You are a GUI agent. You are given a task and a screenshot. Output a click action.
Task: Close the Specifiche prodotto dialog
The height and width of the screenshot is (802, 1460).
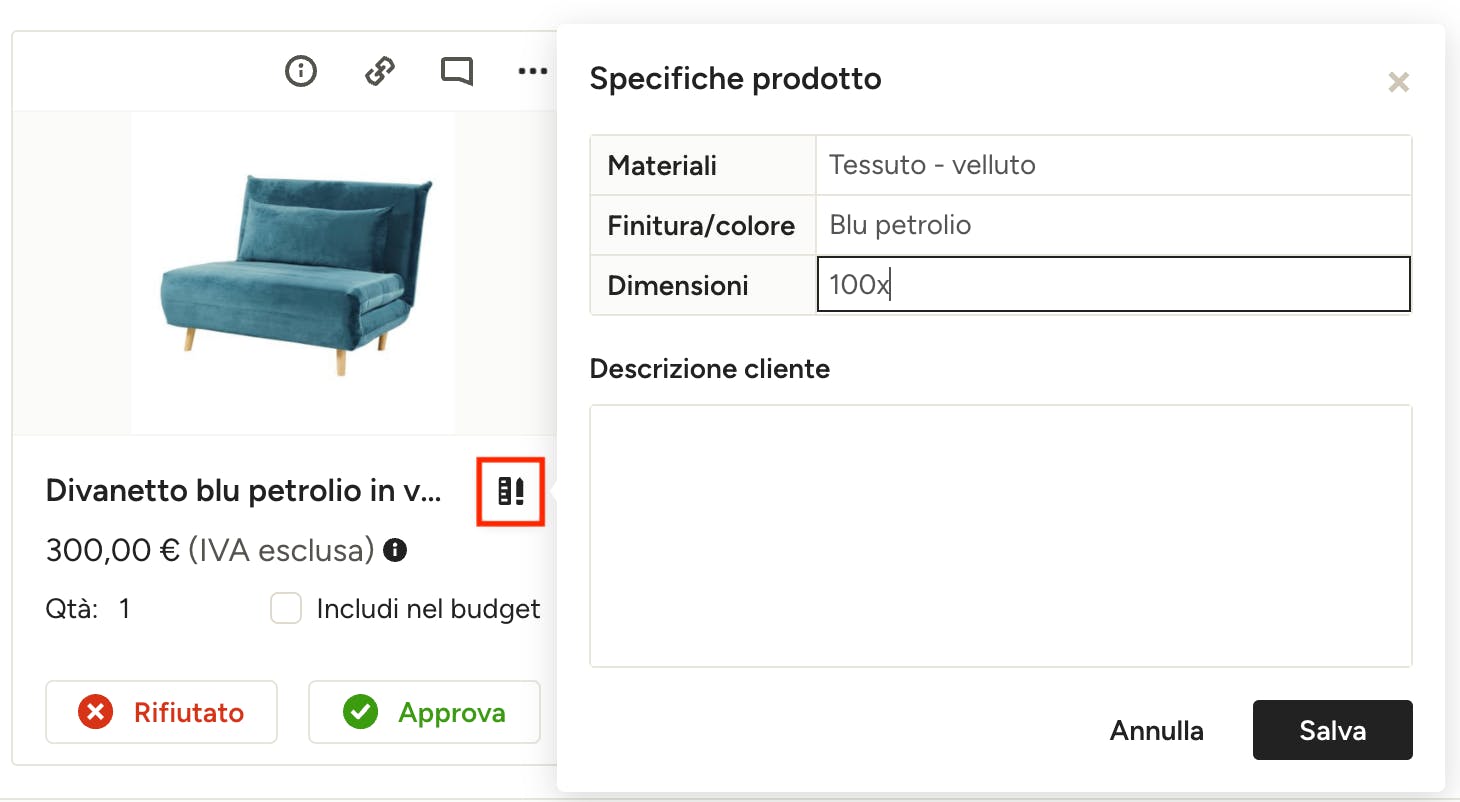1398,82
